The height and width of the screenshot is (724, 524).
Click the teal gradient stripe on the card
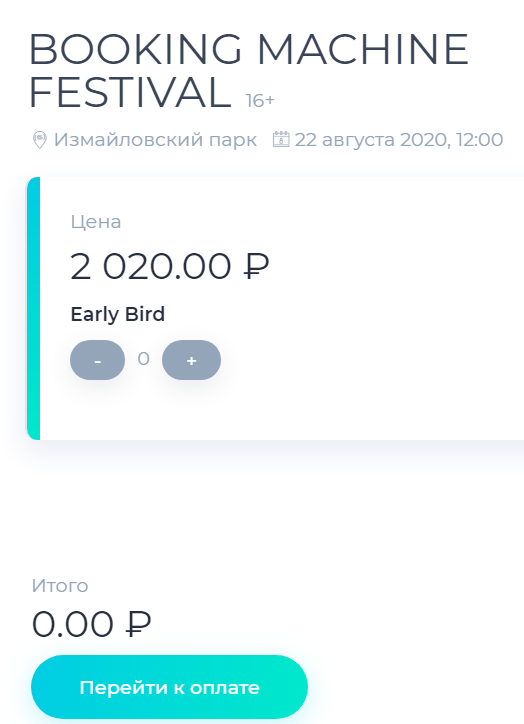pos(34,308)
